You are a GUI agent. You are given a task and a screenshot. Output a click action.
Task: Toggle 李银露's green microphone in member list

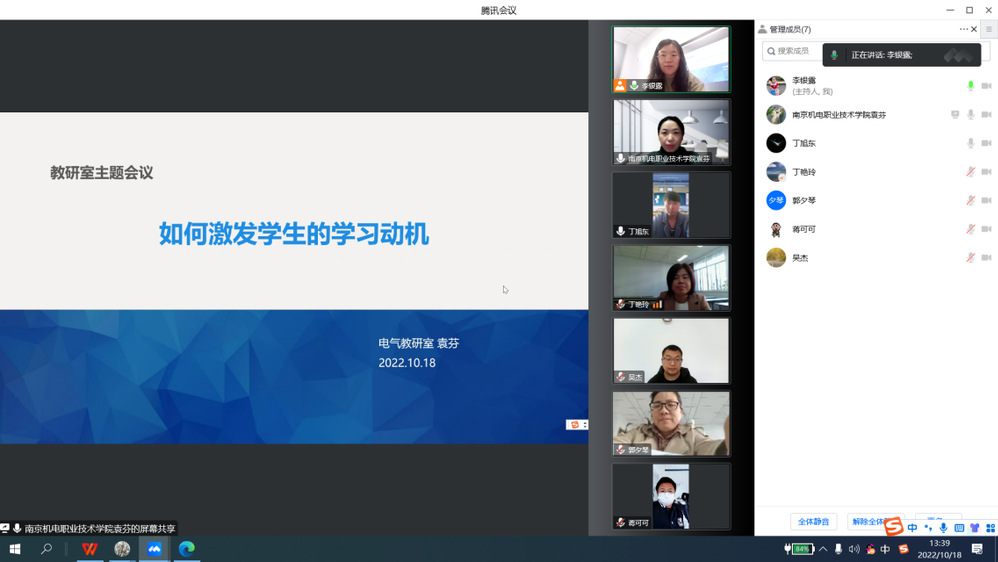click(x=970, y=86)
